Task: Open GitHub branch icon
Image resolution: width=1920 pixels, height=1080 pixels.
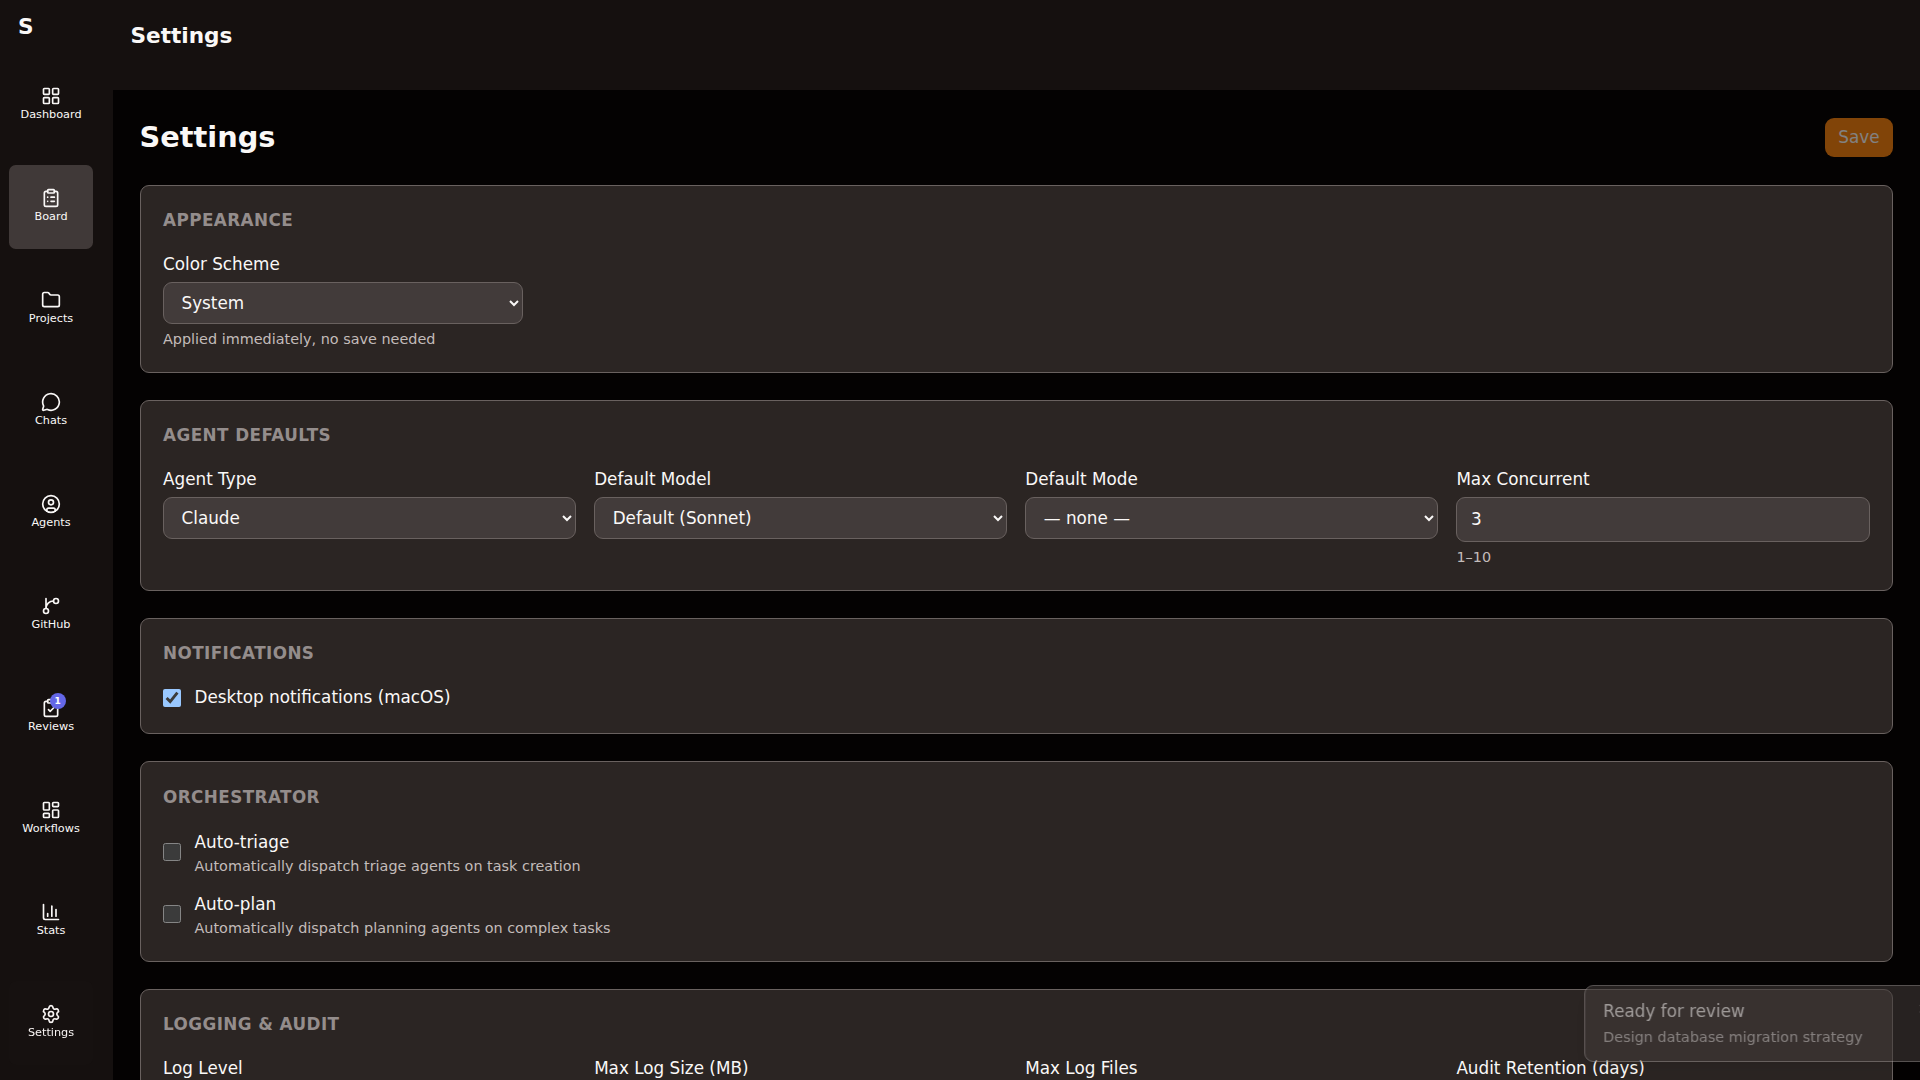Action: click(x=51, y=613)
